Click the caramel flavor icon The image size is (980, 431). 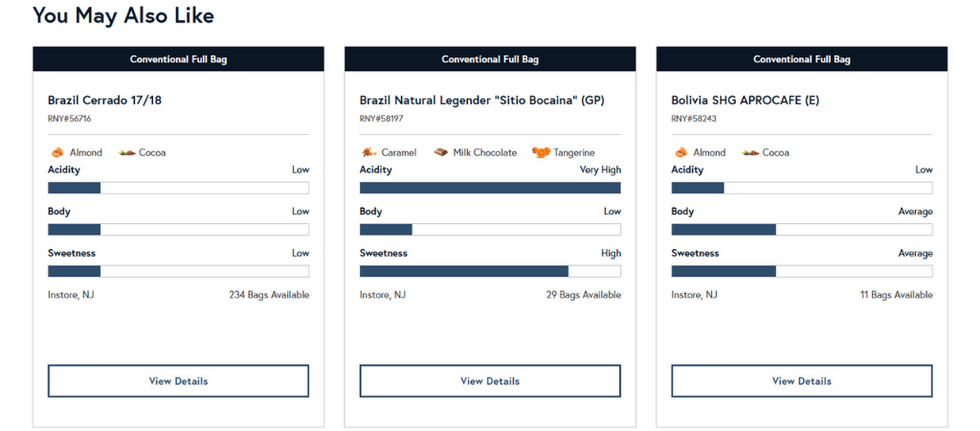[368, 152]
